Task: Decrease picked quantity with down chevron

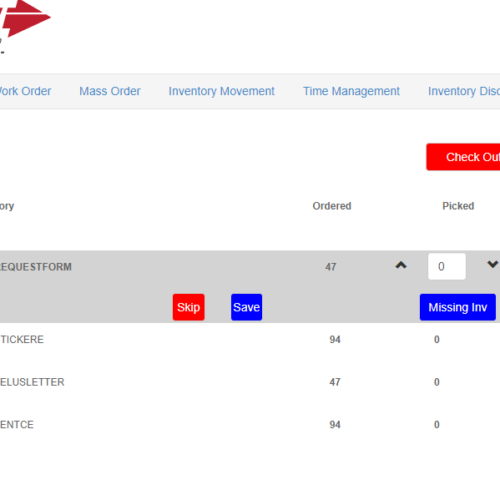Action: pos(492,264)
